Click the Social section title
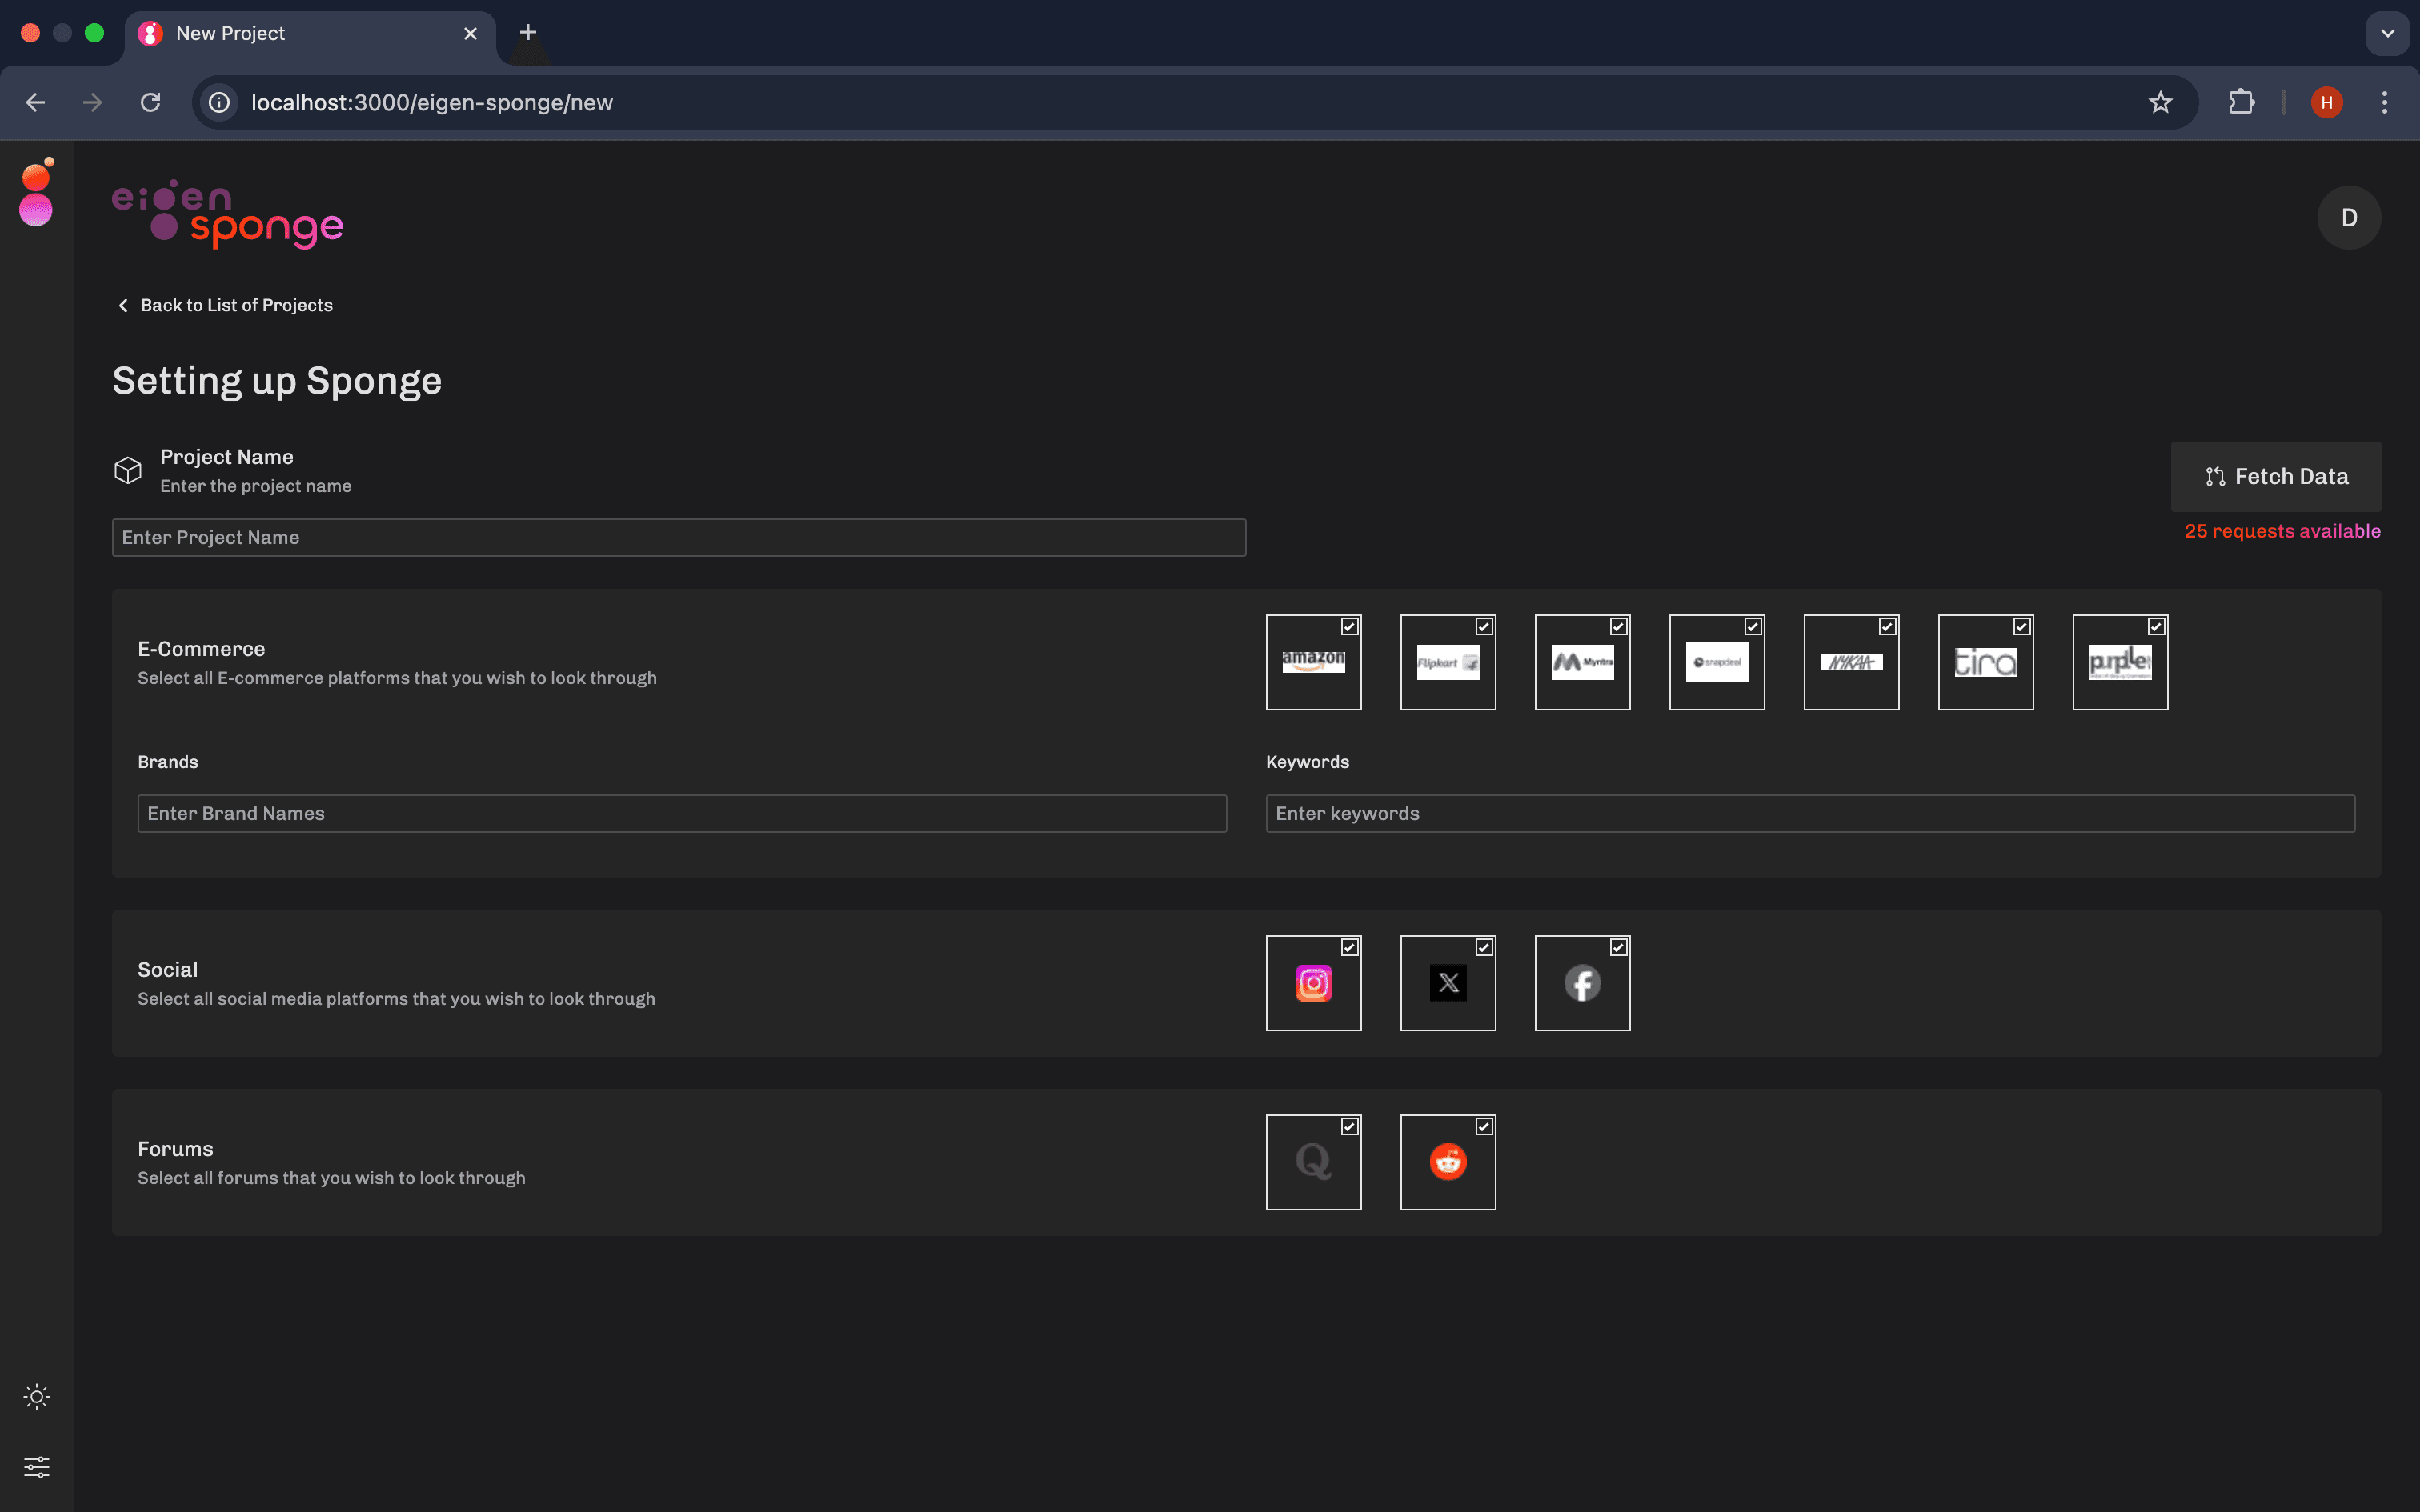2420x1512 pixels. 168,970
